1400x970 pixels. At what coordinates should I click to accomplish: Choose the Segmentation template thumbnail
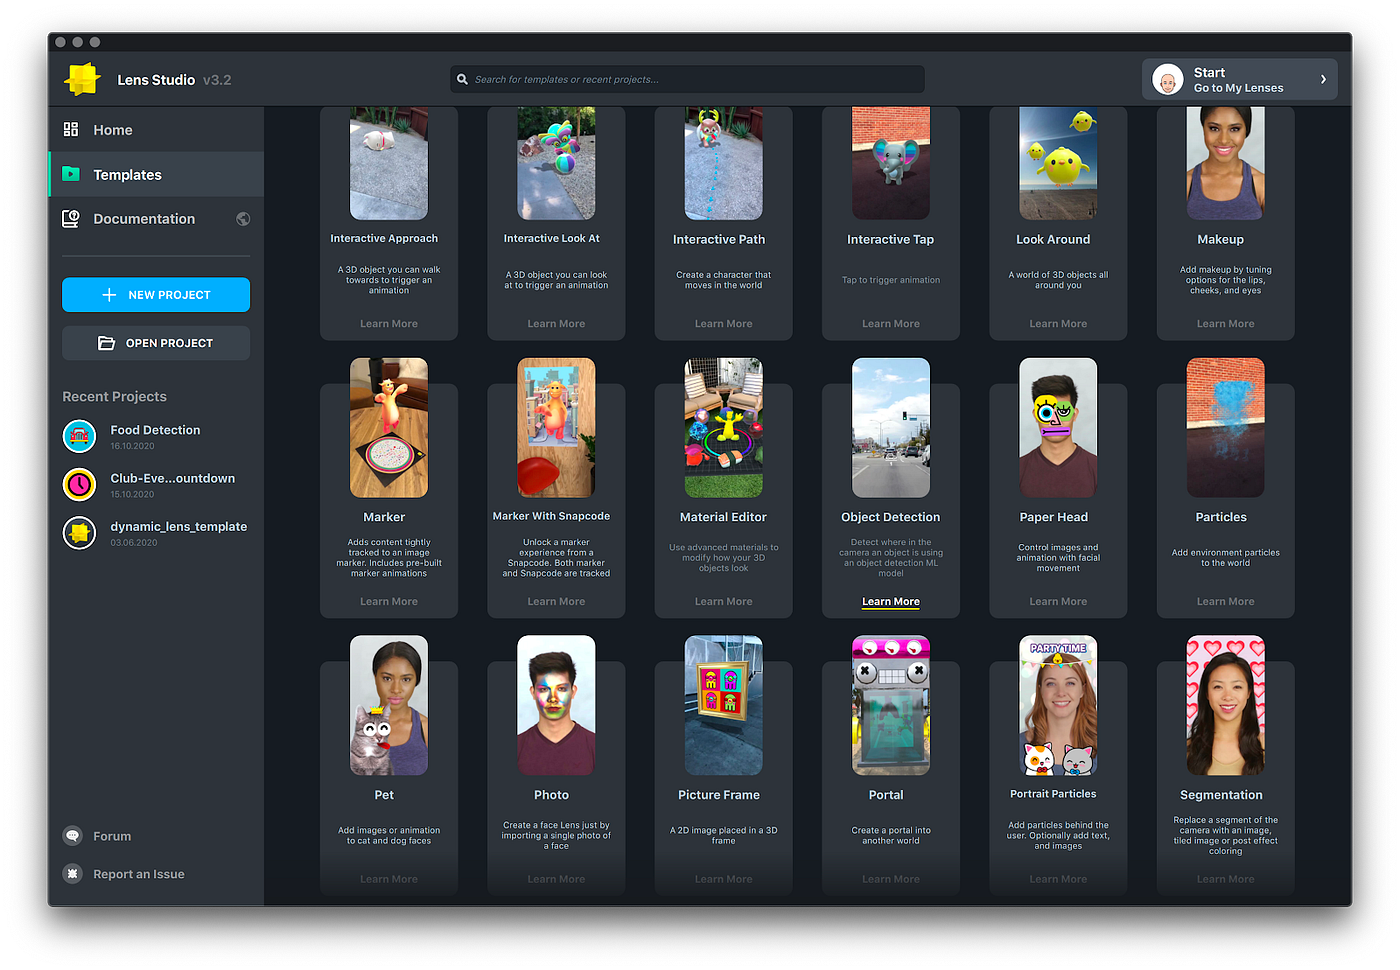(x=1226, y=705)
